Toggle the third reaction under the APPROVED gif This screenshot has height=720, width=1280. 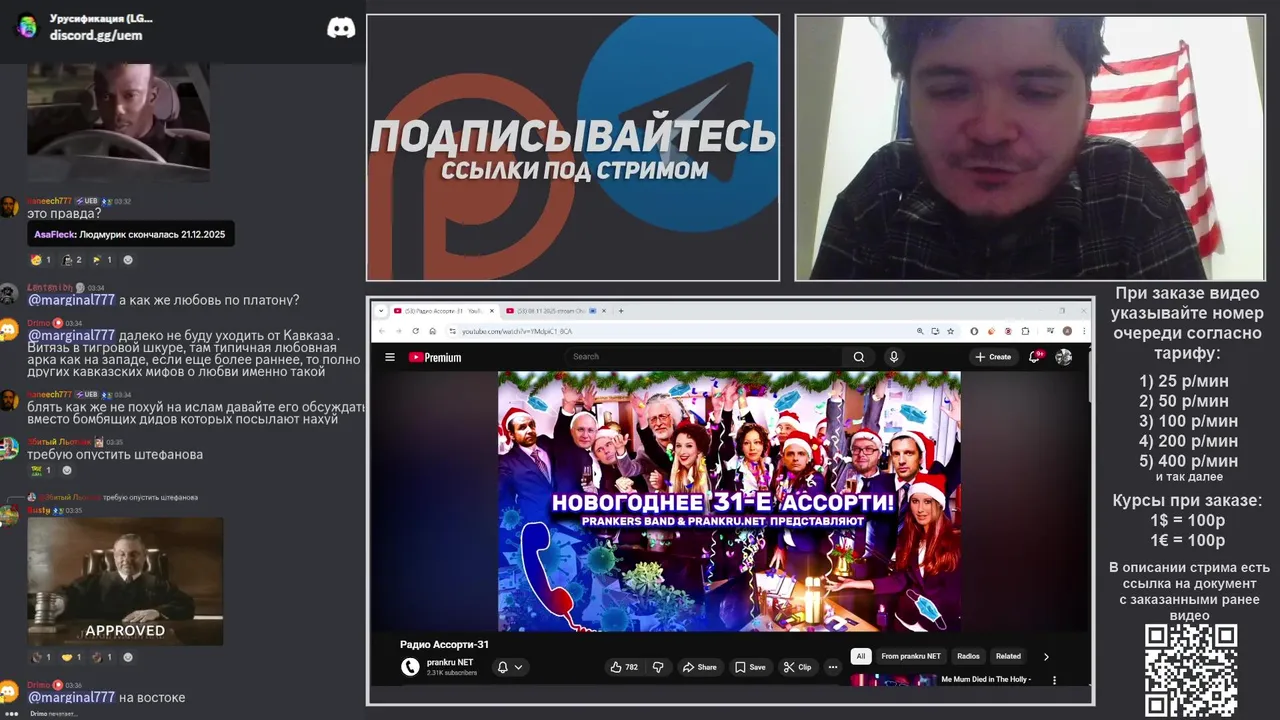coord(103,658)
